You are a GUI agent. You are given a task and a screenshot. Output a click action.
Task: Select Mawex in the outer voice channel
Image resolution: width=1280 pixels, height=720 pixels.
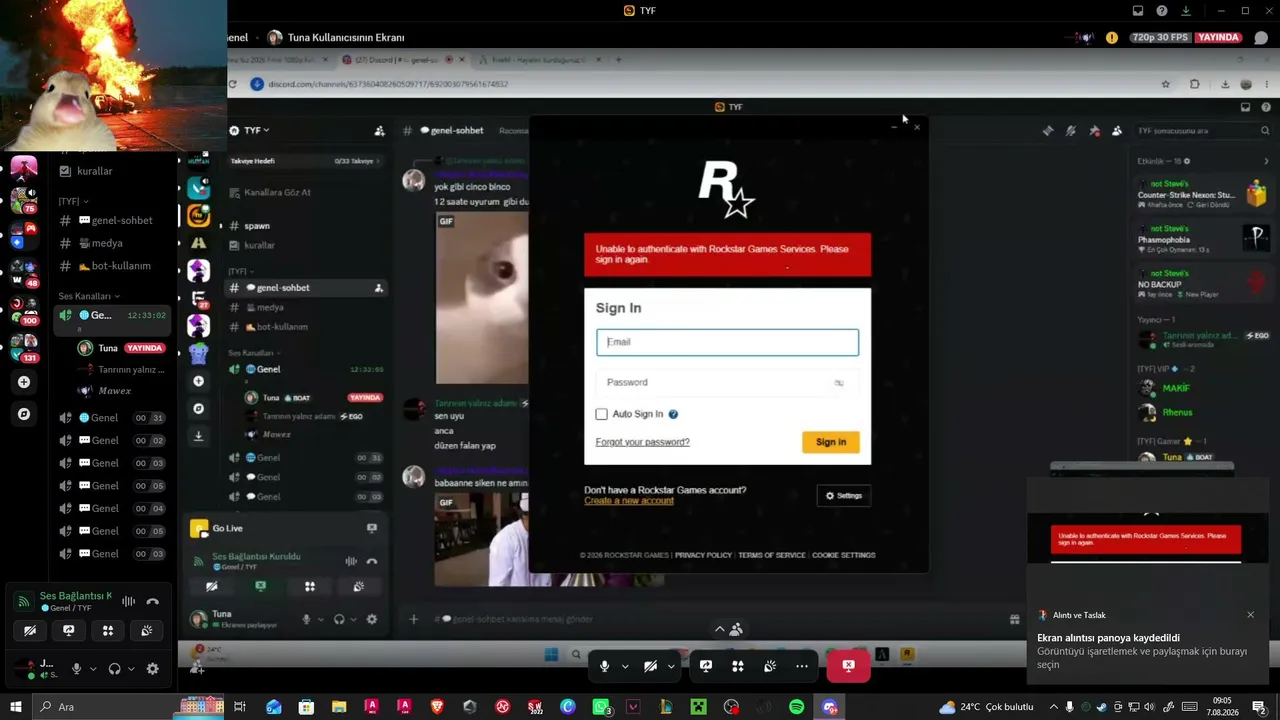click(x=114, y=391)
